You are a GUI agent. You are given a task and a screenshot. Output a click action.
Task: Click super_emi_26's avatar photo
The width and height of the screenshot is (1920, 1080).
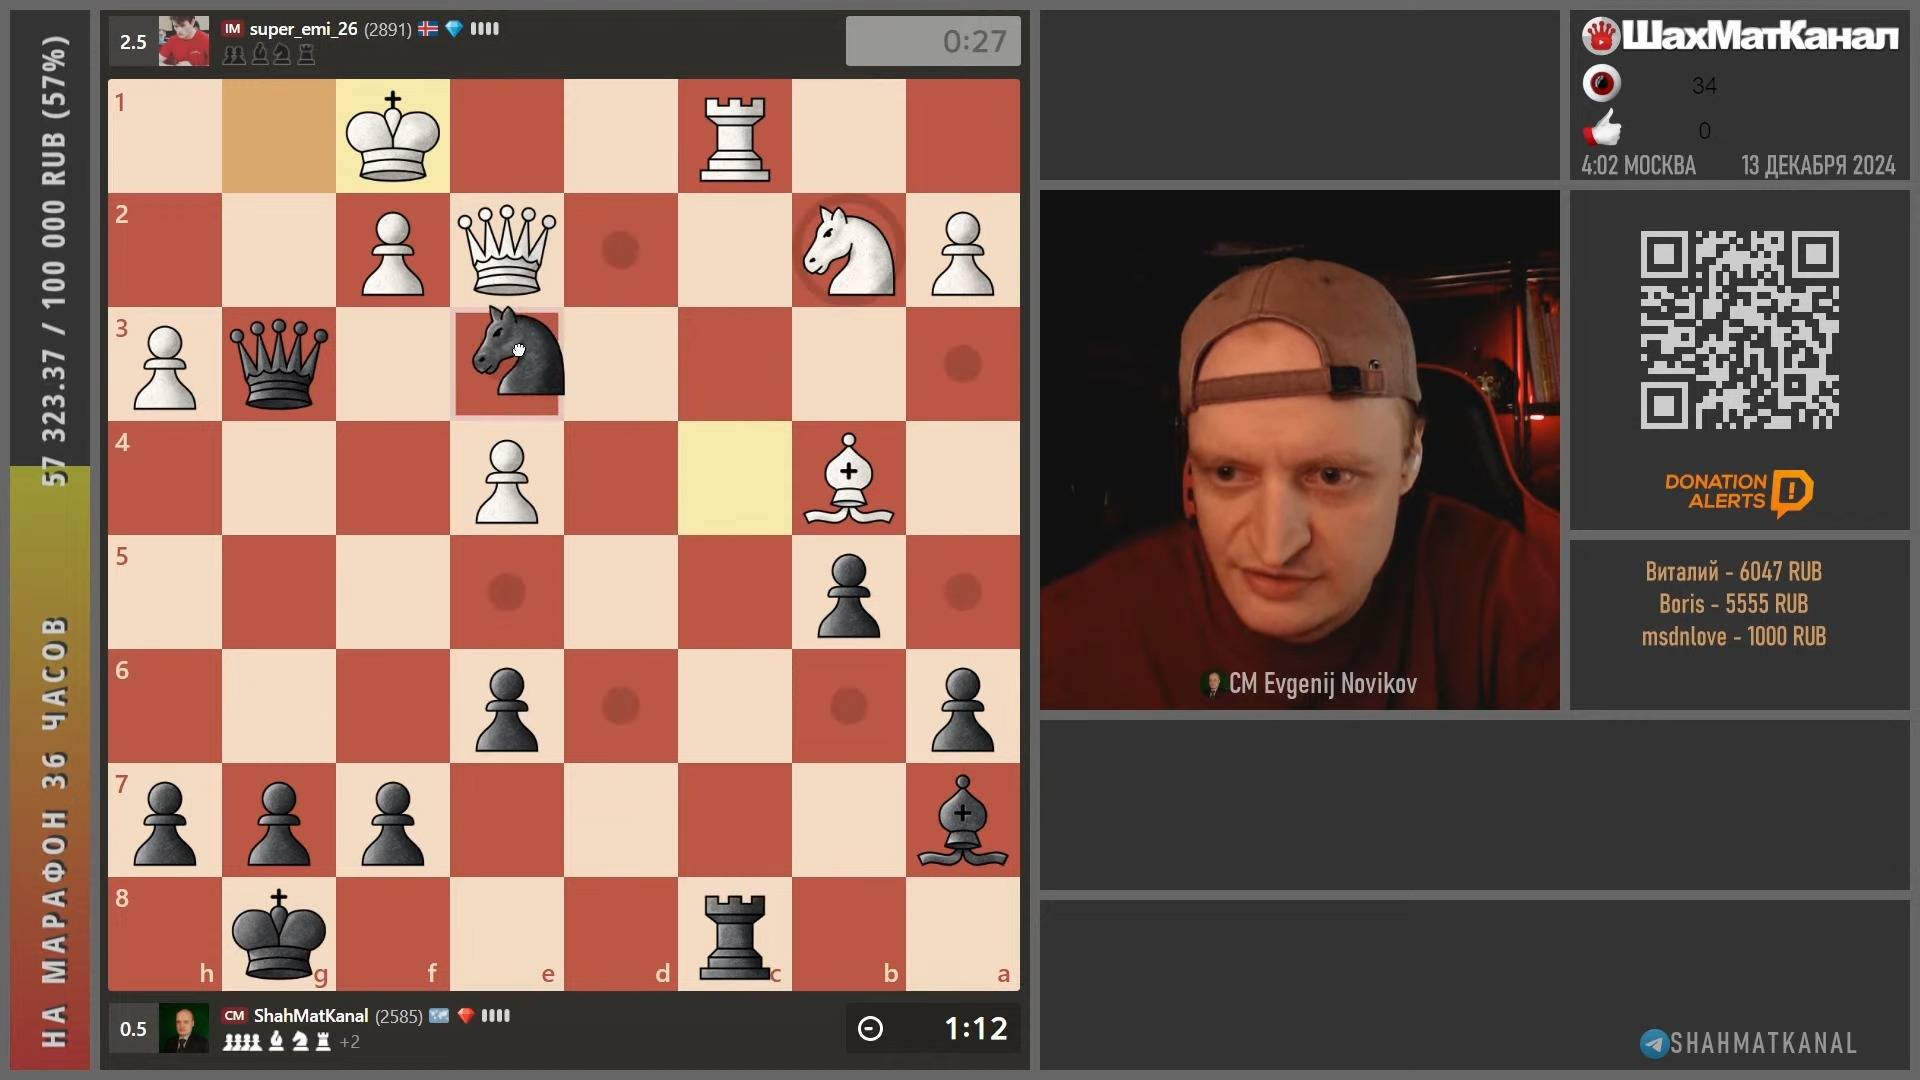(x=183, y=41)
